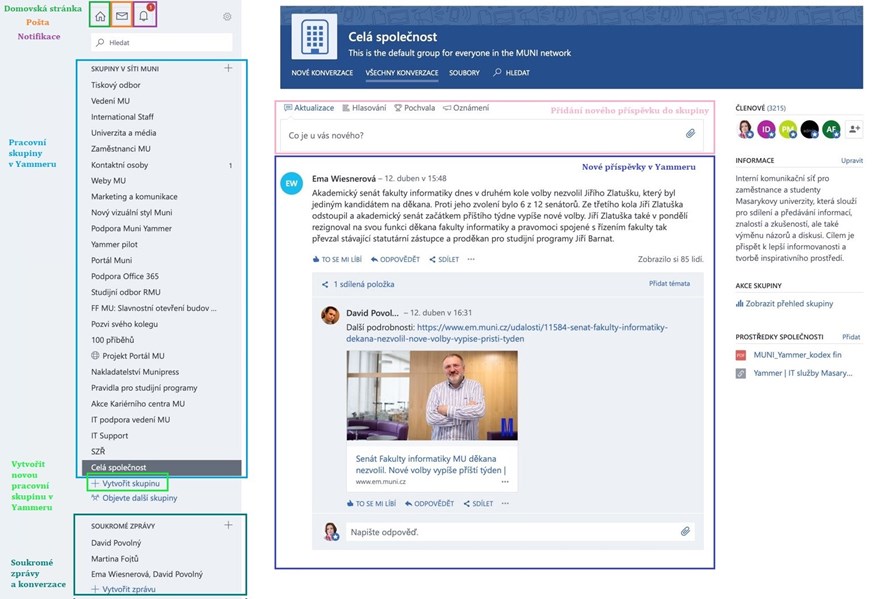Switch to the Nové konverzace tab

[322, 73]
